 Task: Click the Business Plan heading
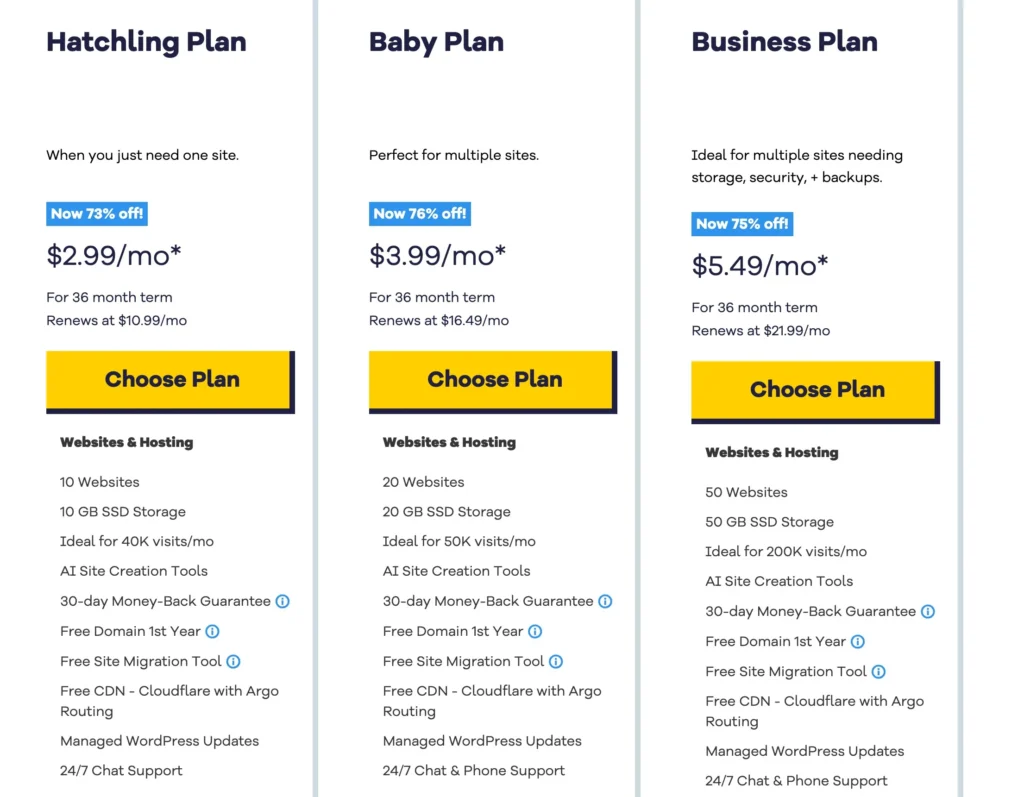tap(785, 42)
